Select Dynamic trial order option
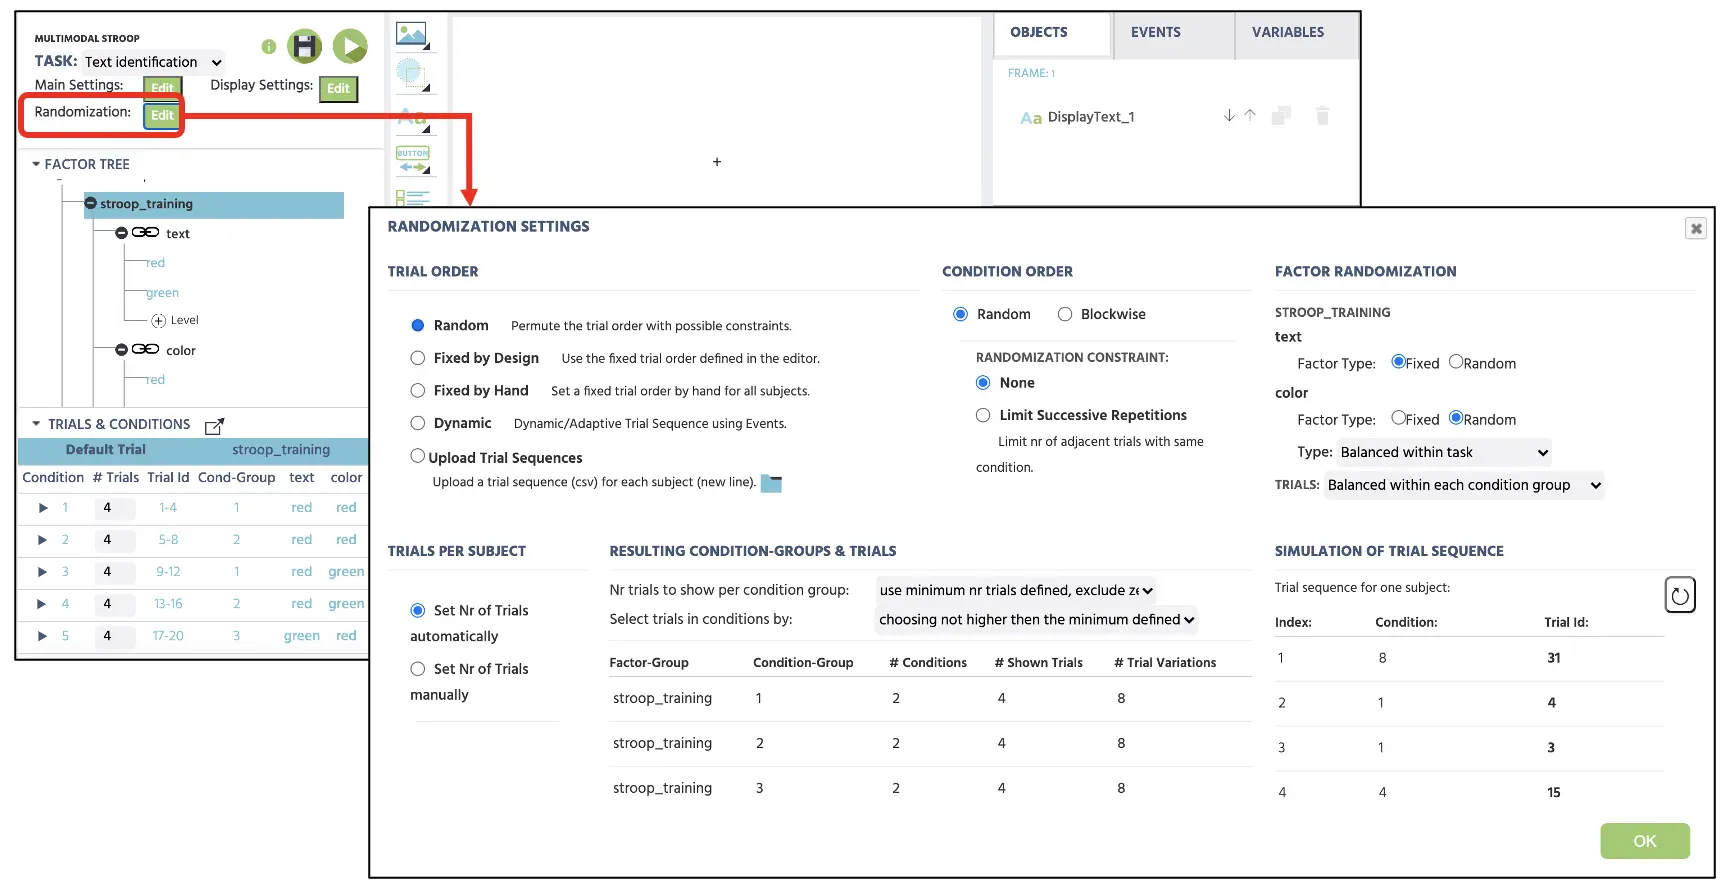This screenshot has height=894, width=1732. (418, 423)
